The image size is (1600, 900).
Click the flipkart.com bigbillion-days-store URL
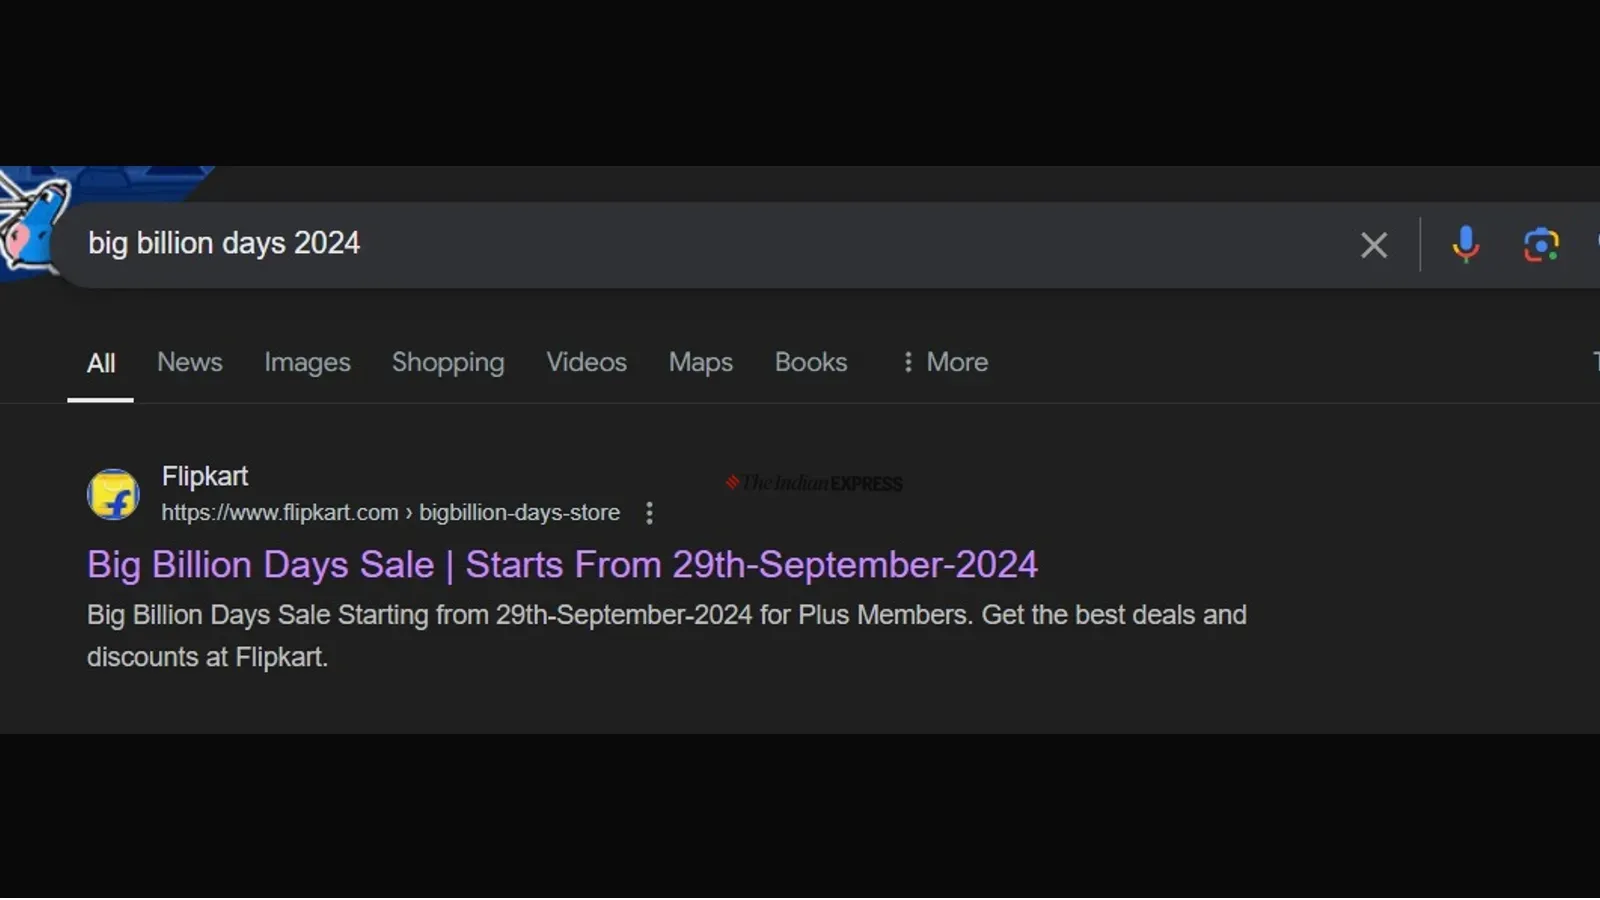pyautogui.click(x=390, y=513)
